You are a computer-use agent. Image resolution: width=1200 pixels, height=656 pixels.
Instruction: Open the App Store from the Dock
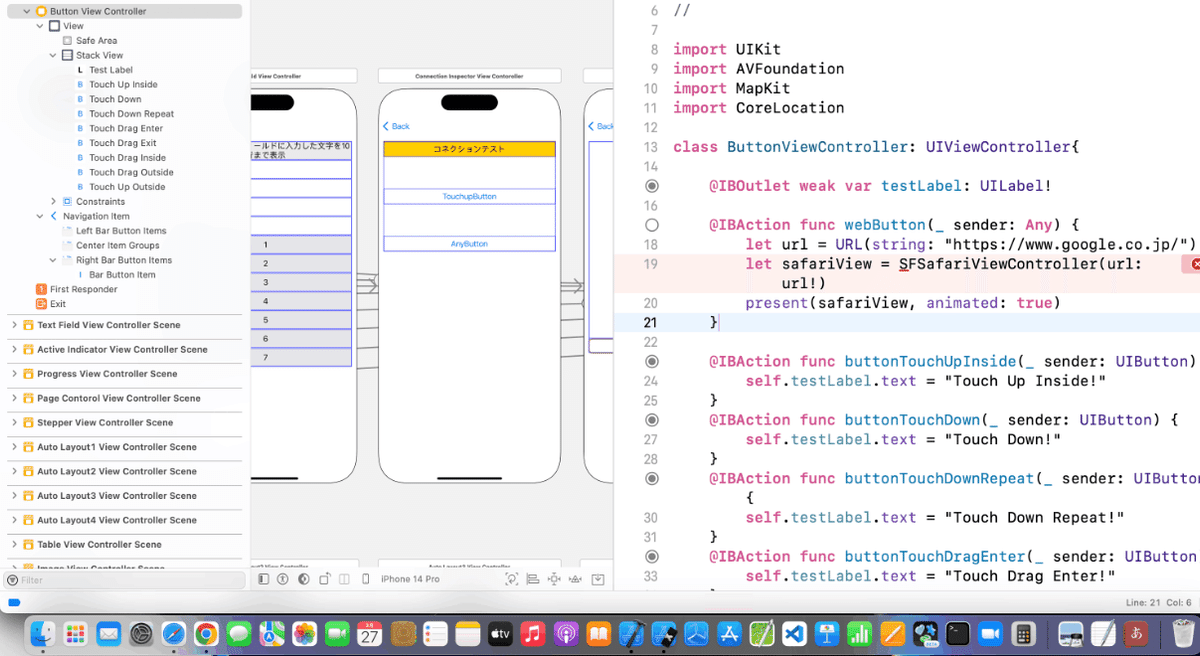coord(729,633)
